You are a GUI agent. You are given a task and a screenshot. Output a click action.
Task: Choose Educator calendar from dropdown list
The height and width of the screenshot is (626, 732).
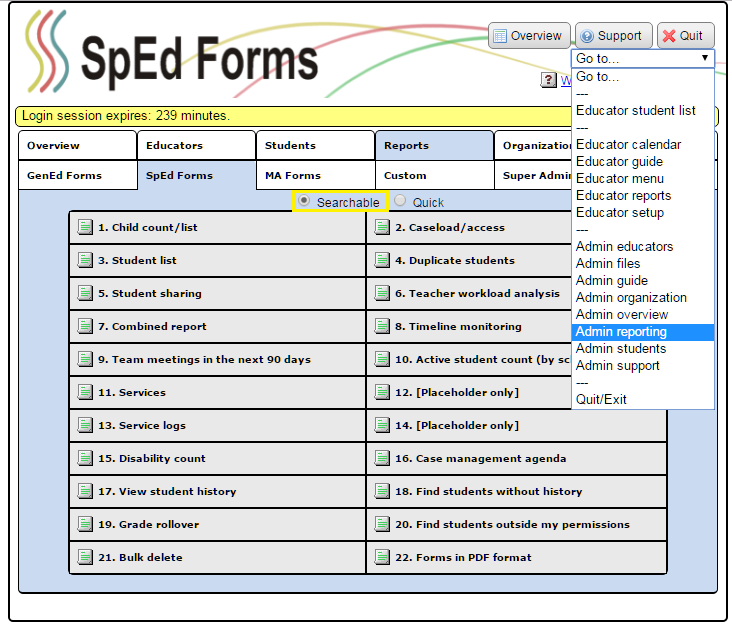point(628,145)
